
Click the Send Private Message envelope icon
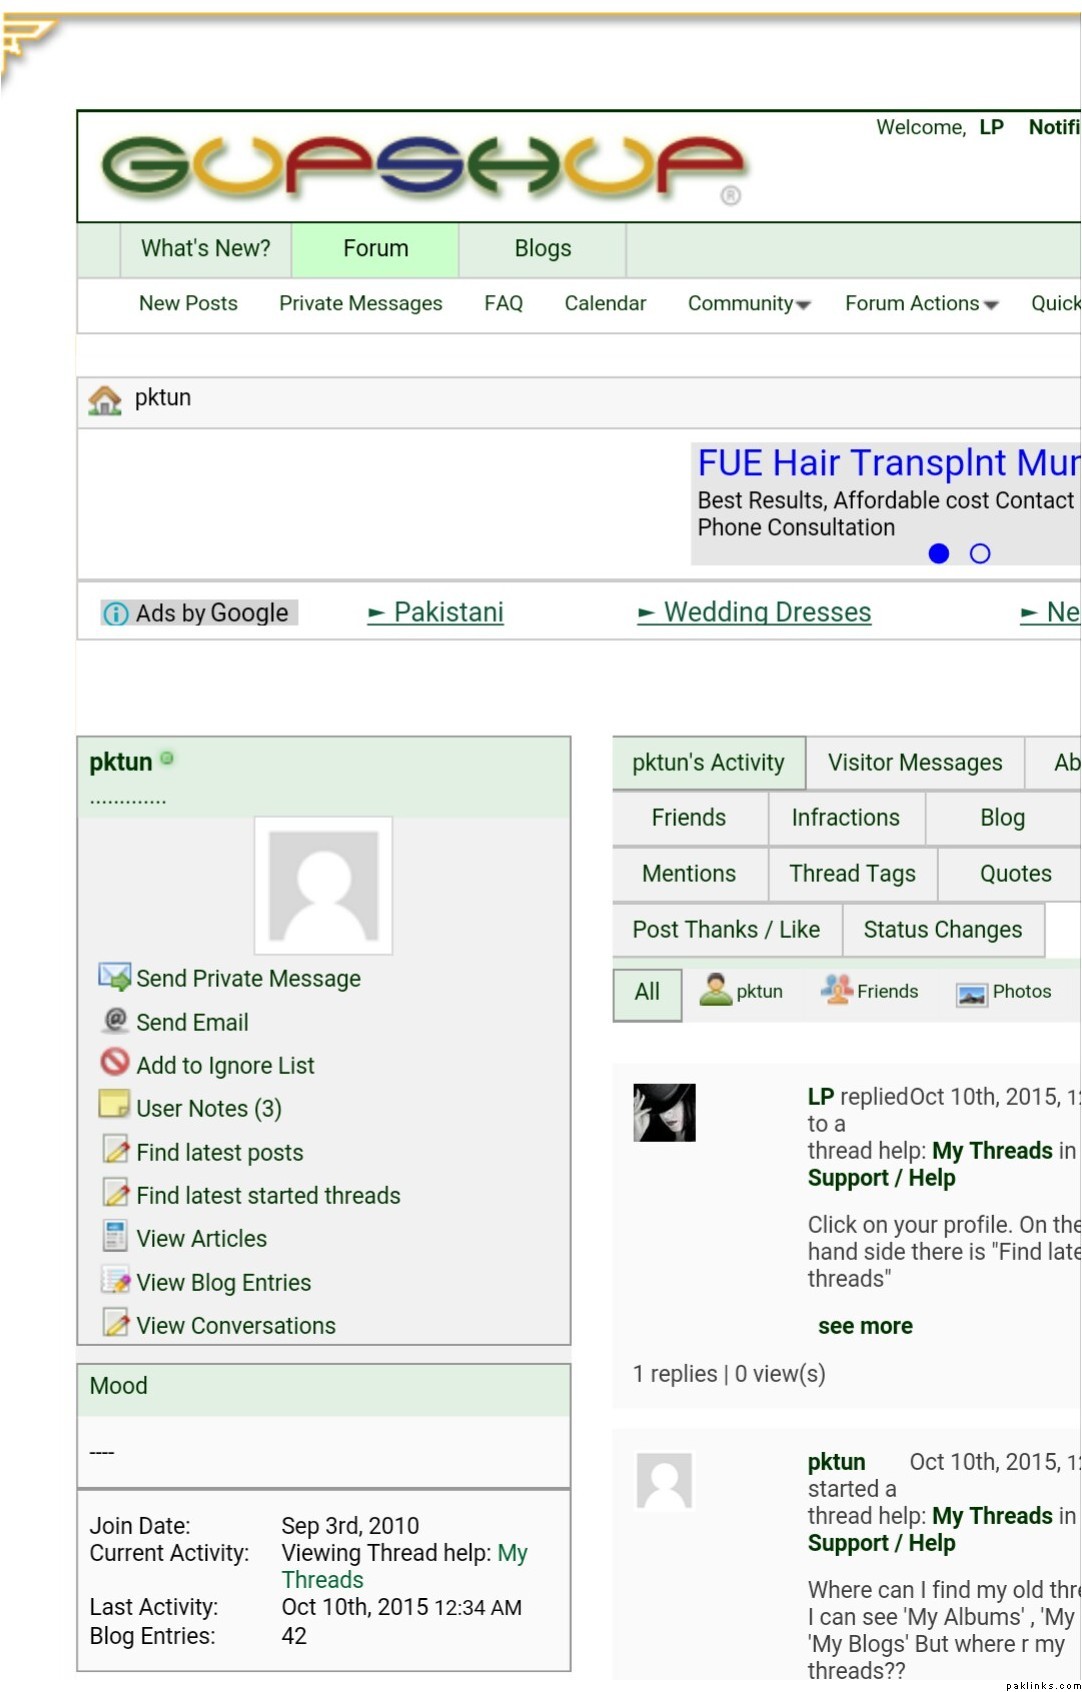114,977
